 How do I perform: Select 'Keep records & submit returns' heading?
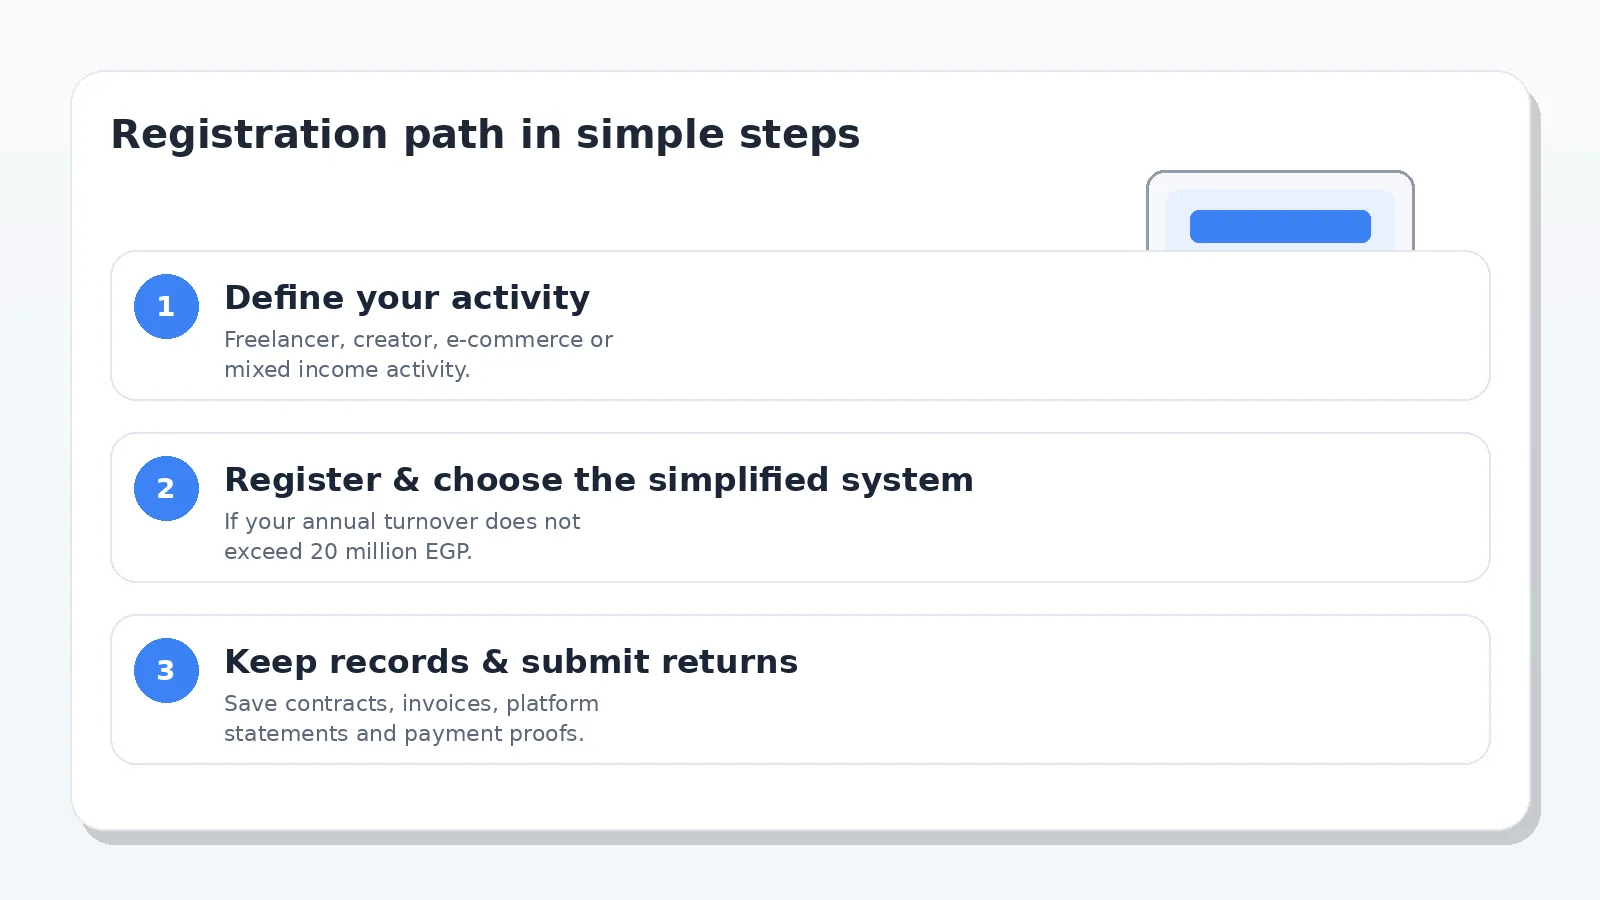click(511, 662)
